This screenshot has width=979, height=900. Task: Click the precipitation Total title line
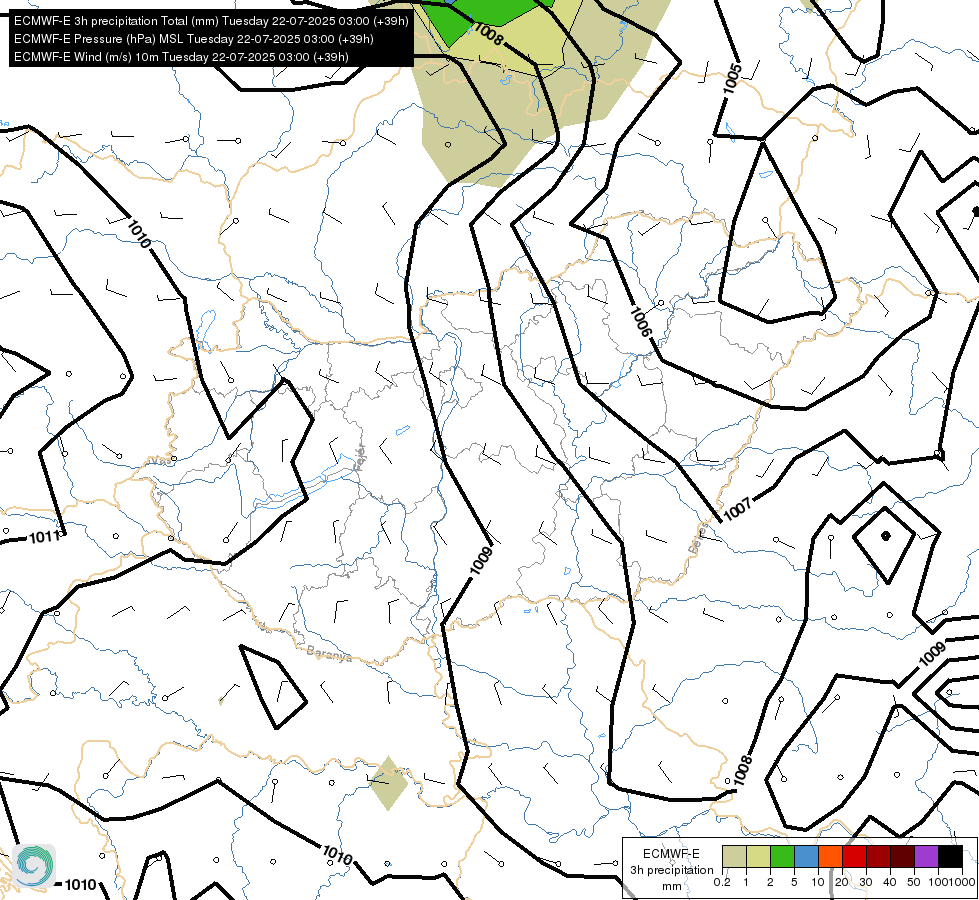[x=211, y=21]
